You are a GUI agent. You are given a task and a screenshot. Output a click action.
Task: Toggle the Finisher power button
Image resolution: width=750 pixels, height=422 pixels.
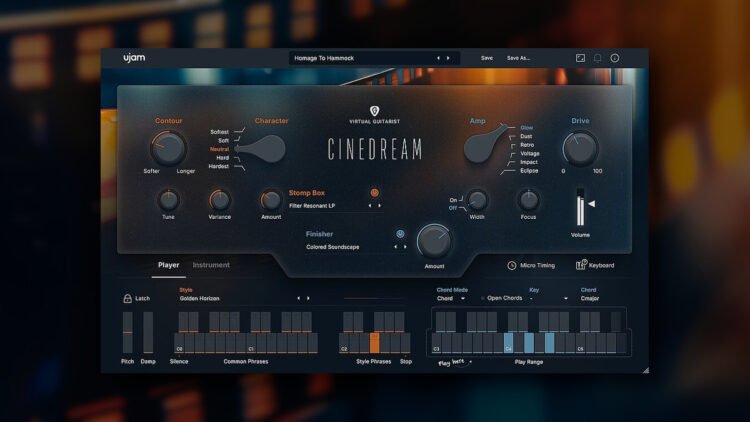coord(400,233)
